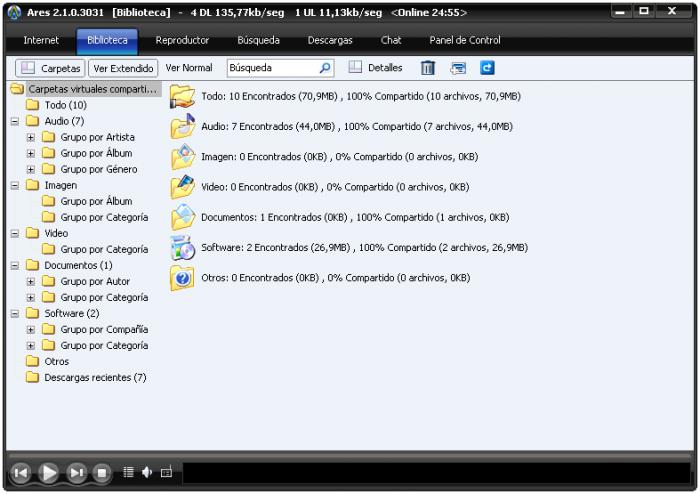Click the previous track button
This screenshot has height=494, width=700.
(21, 473)
